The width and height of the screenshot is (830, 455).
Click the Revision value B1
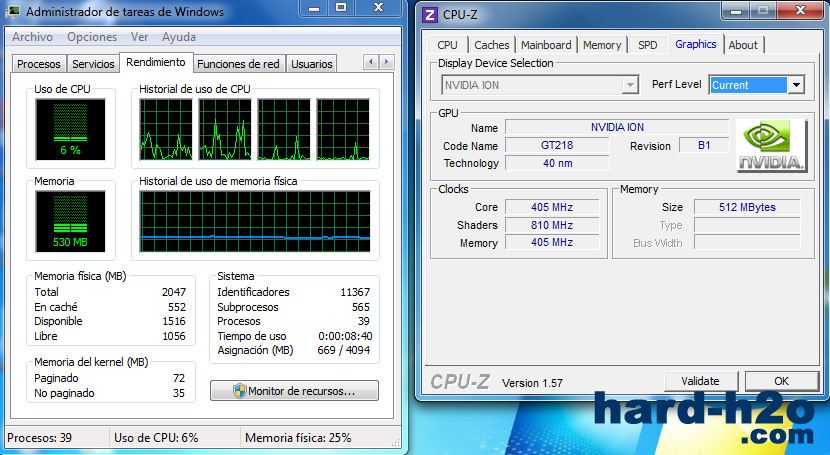(704, 145)
